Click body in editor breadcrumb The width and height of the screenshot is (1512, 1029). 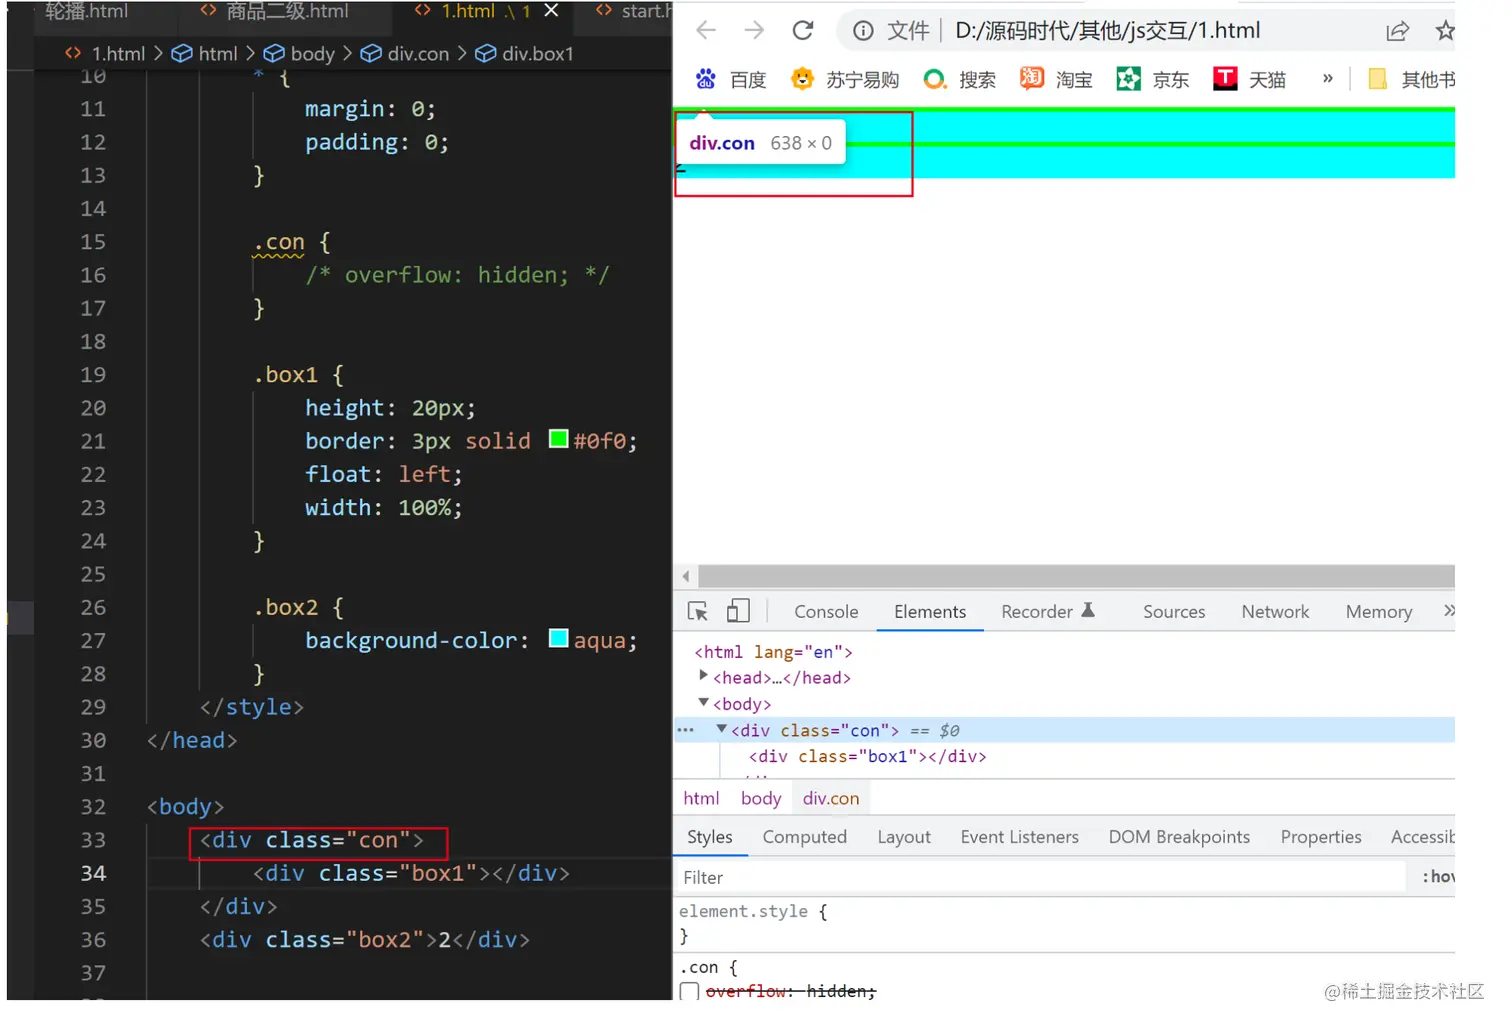pos(299,54)
